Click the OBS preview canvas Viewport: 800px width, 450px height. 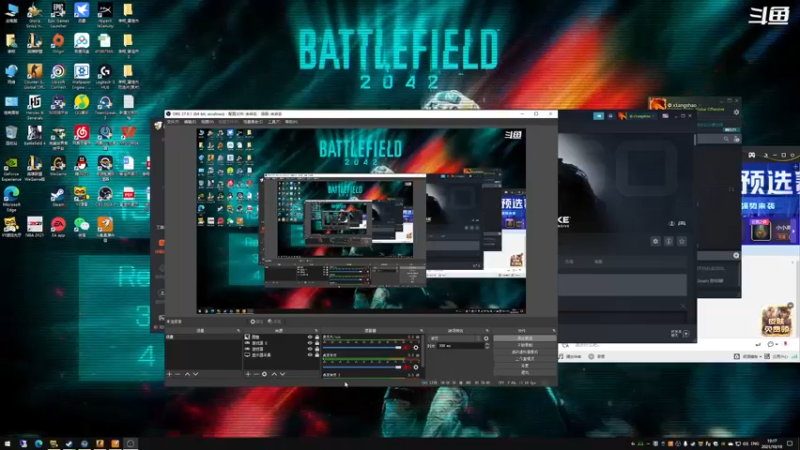[361, 220]
